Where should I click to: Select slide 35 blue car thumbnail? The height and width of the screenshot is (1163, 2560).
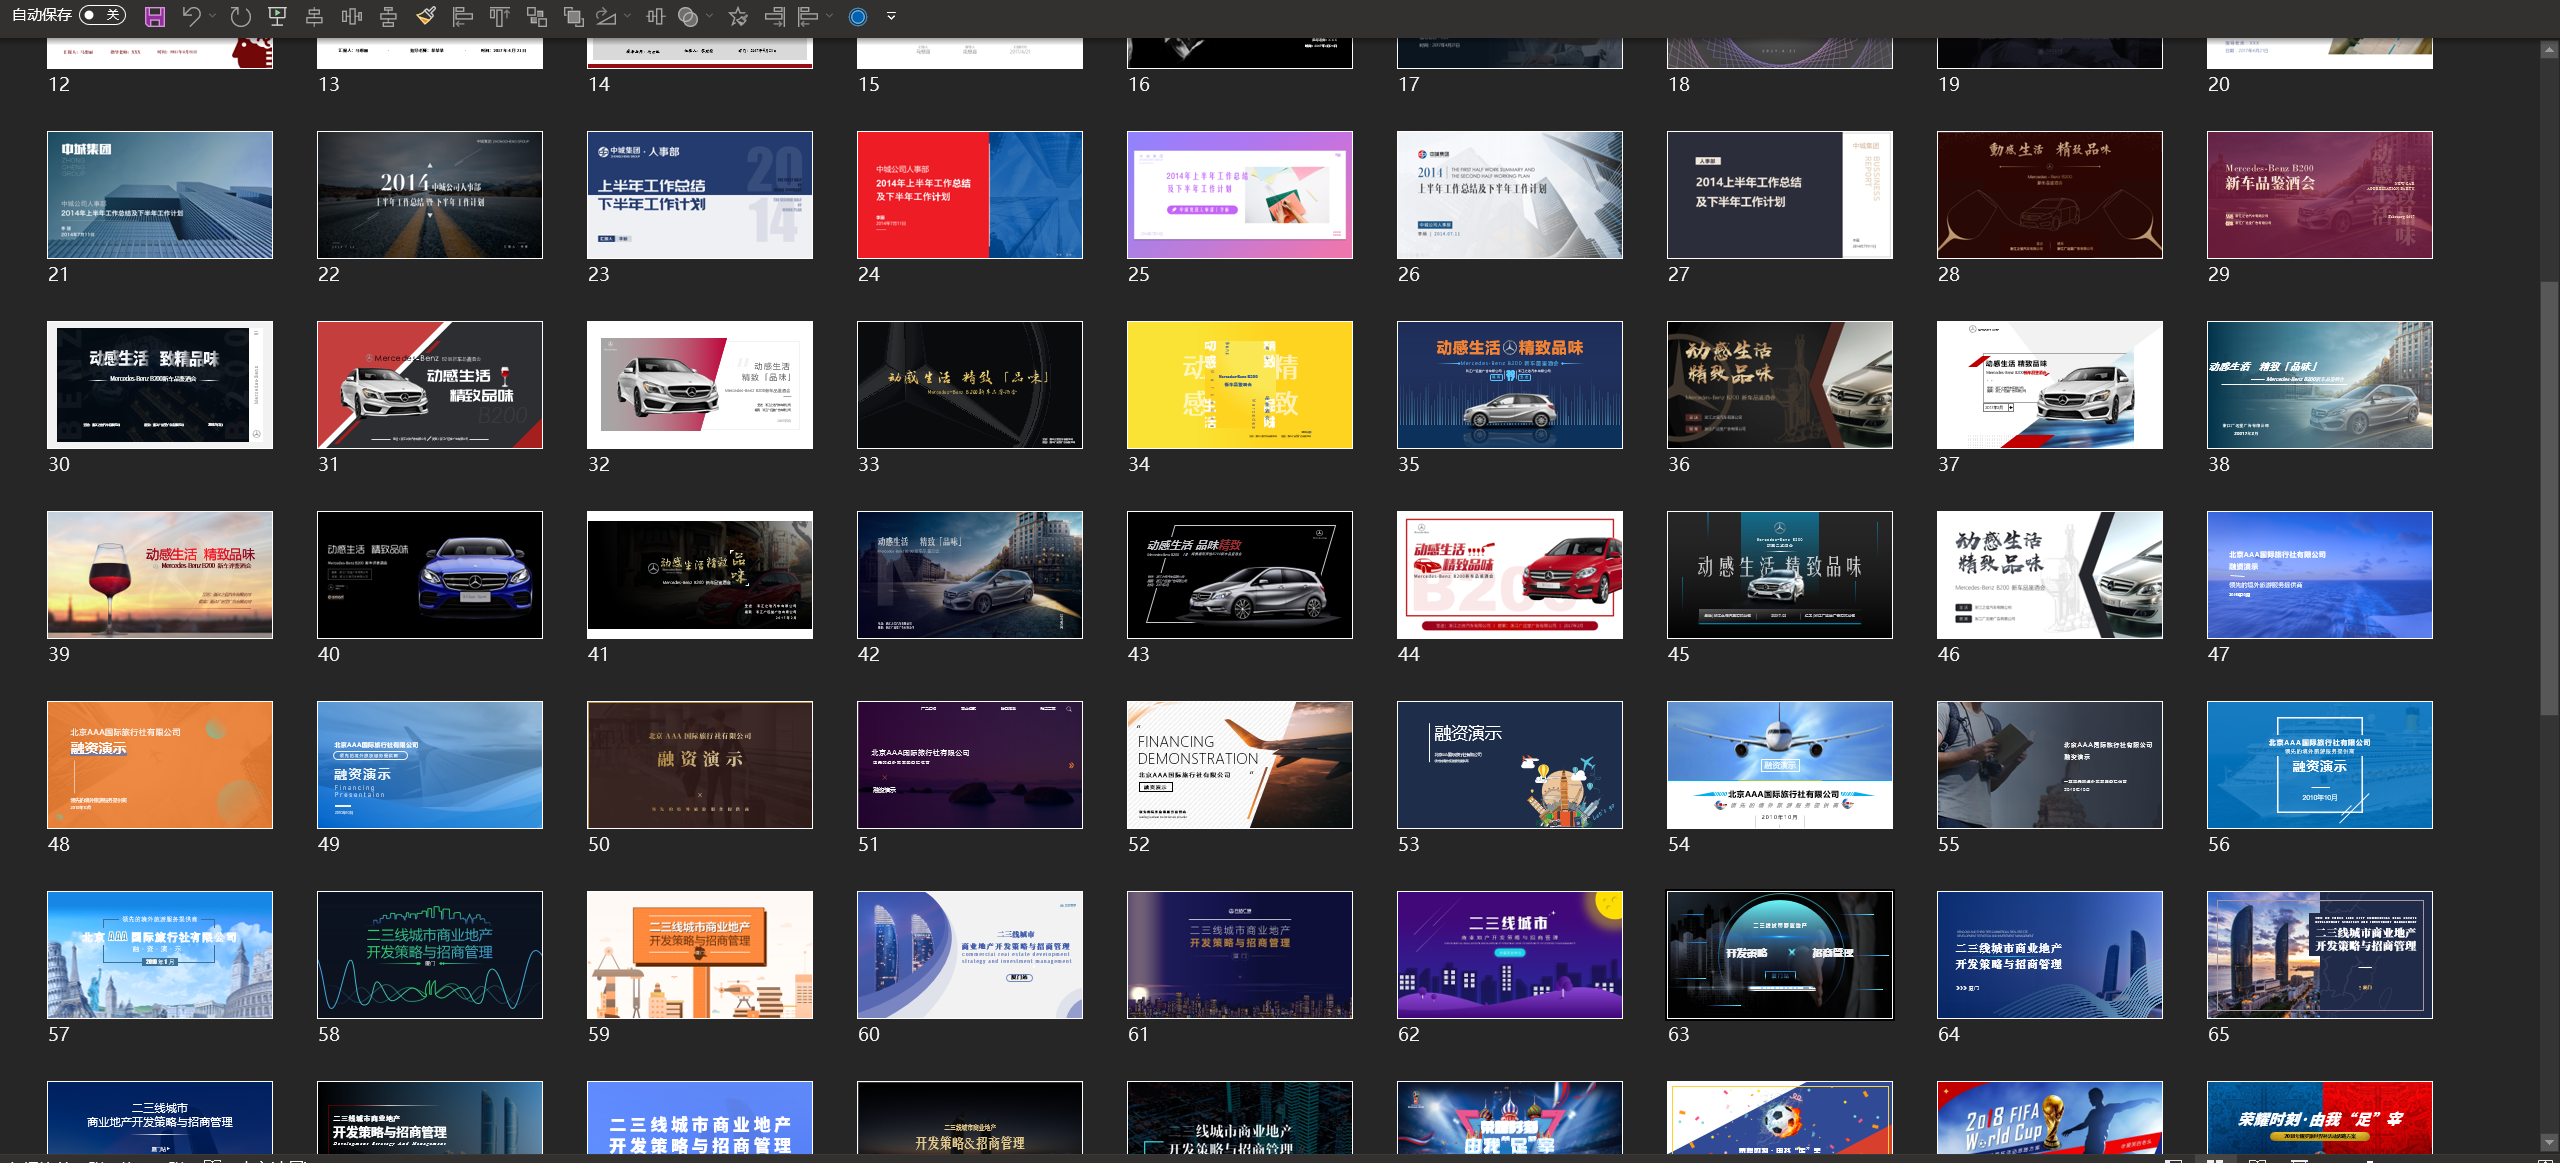[x=1510, y=385]
